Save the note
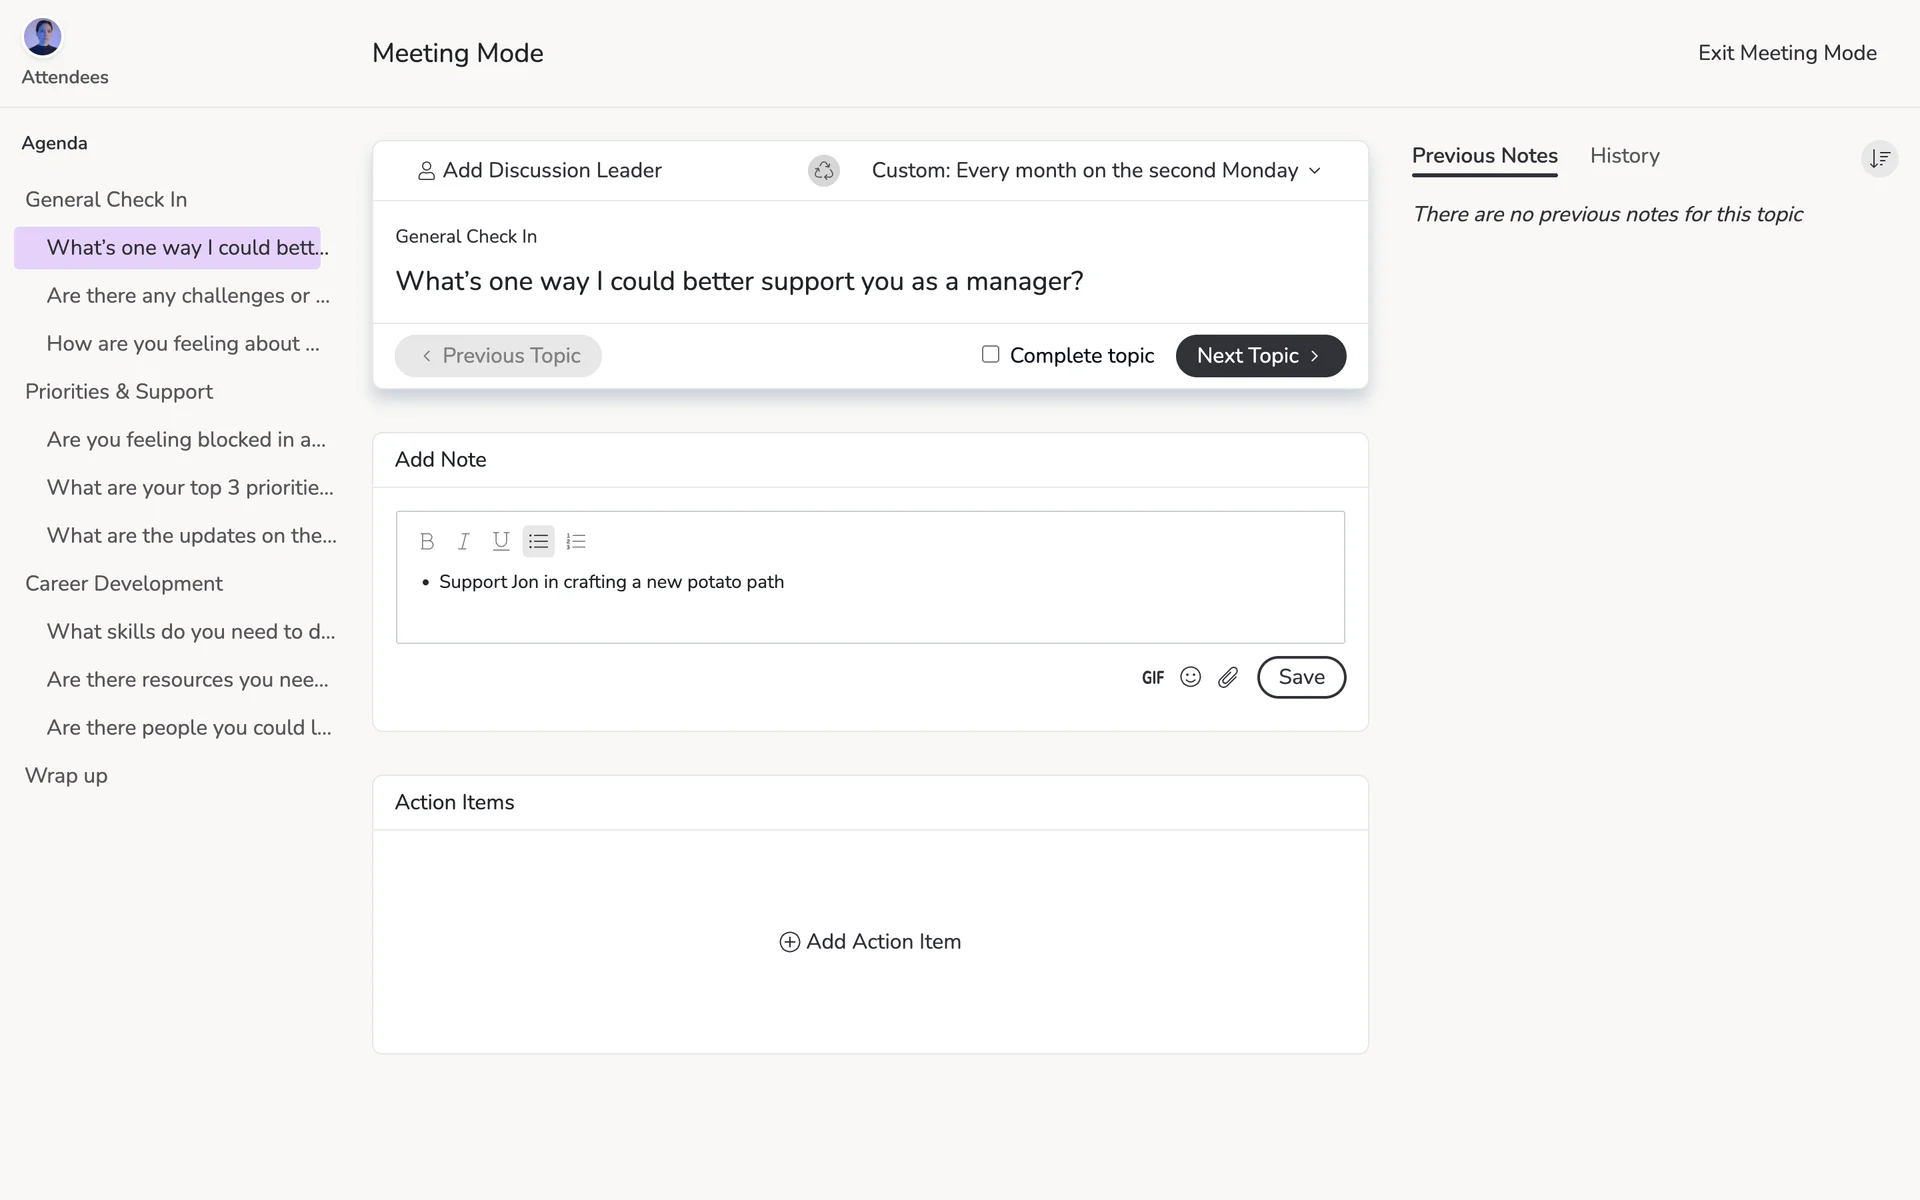 click(x=1301, y=678)
